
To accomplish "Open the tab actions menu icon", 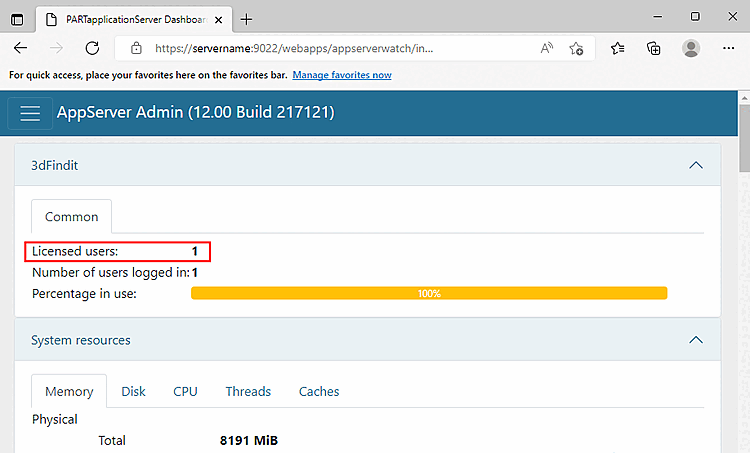I will (17, 20).
